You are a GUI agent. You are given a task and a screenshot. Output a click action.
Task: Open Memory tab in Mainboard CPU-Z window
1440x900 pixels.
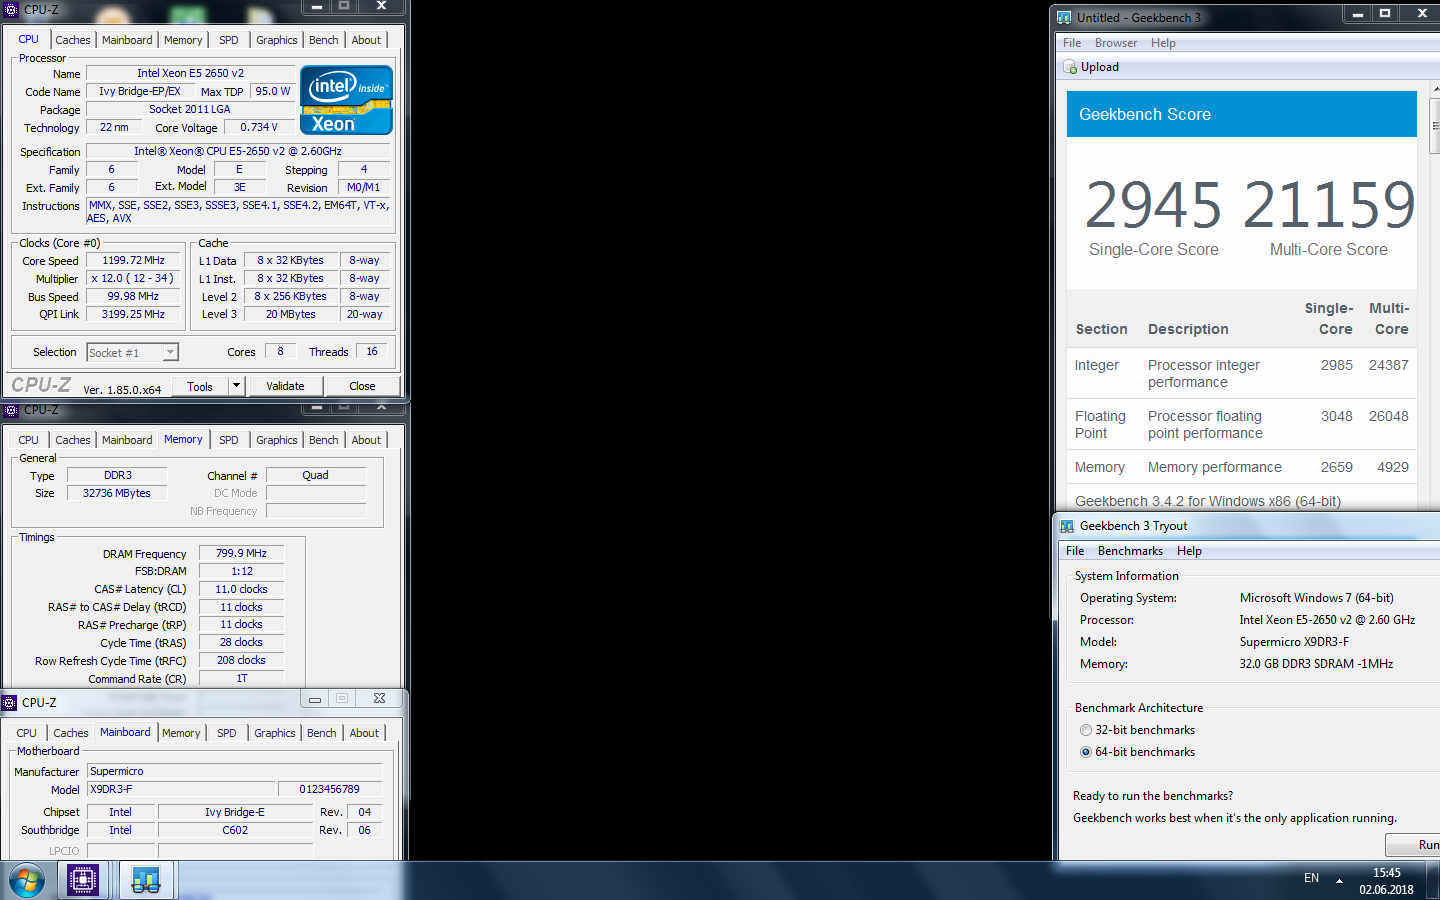pyautogui.click(x=181, y=733)
